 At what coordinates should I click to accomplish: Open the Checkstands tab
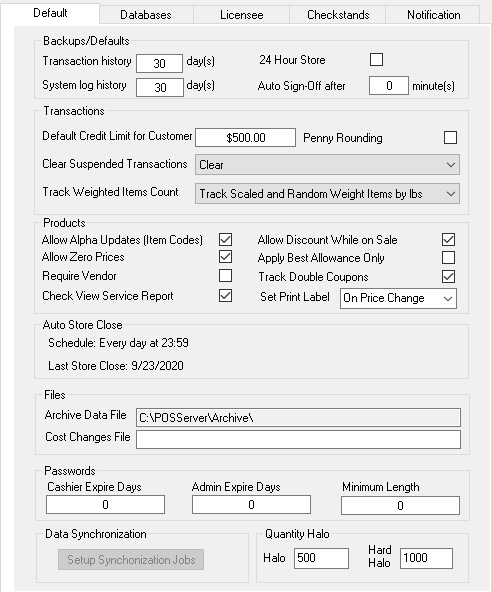[x=338, y=15]
